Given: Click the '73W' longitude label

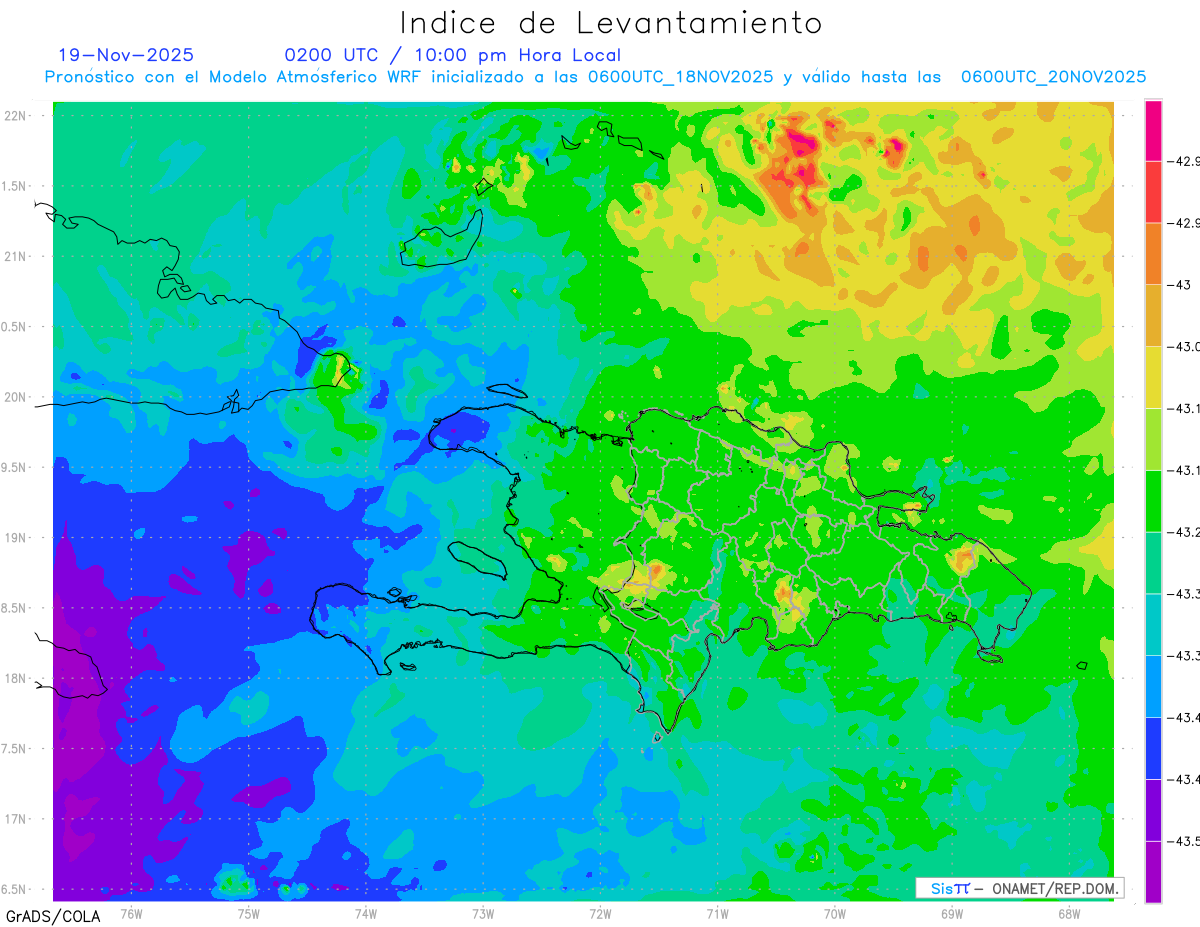Looking at the screenshot, I should pos(483,913).
